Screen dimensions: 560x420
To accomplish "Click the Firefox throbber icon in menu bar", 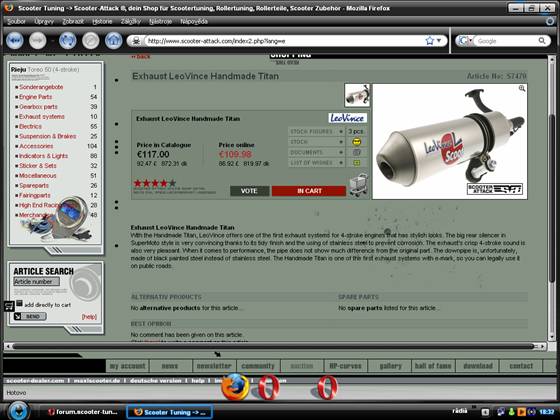I will 550,21.
